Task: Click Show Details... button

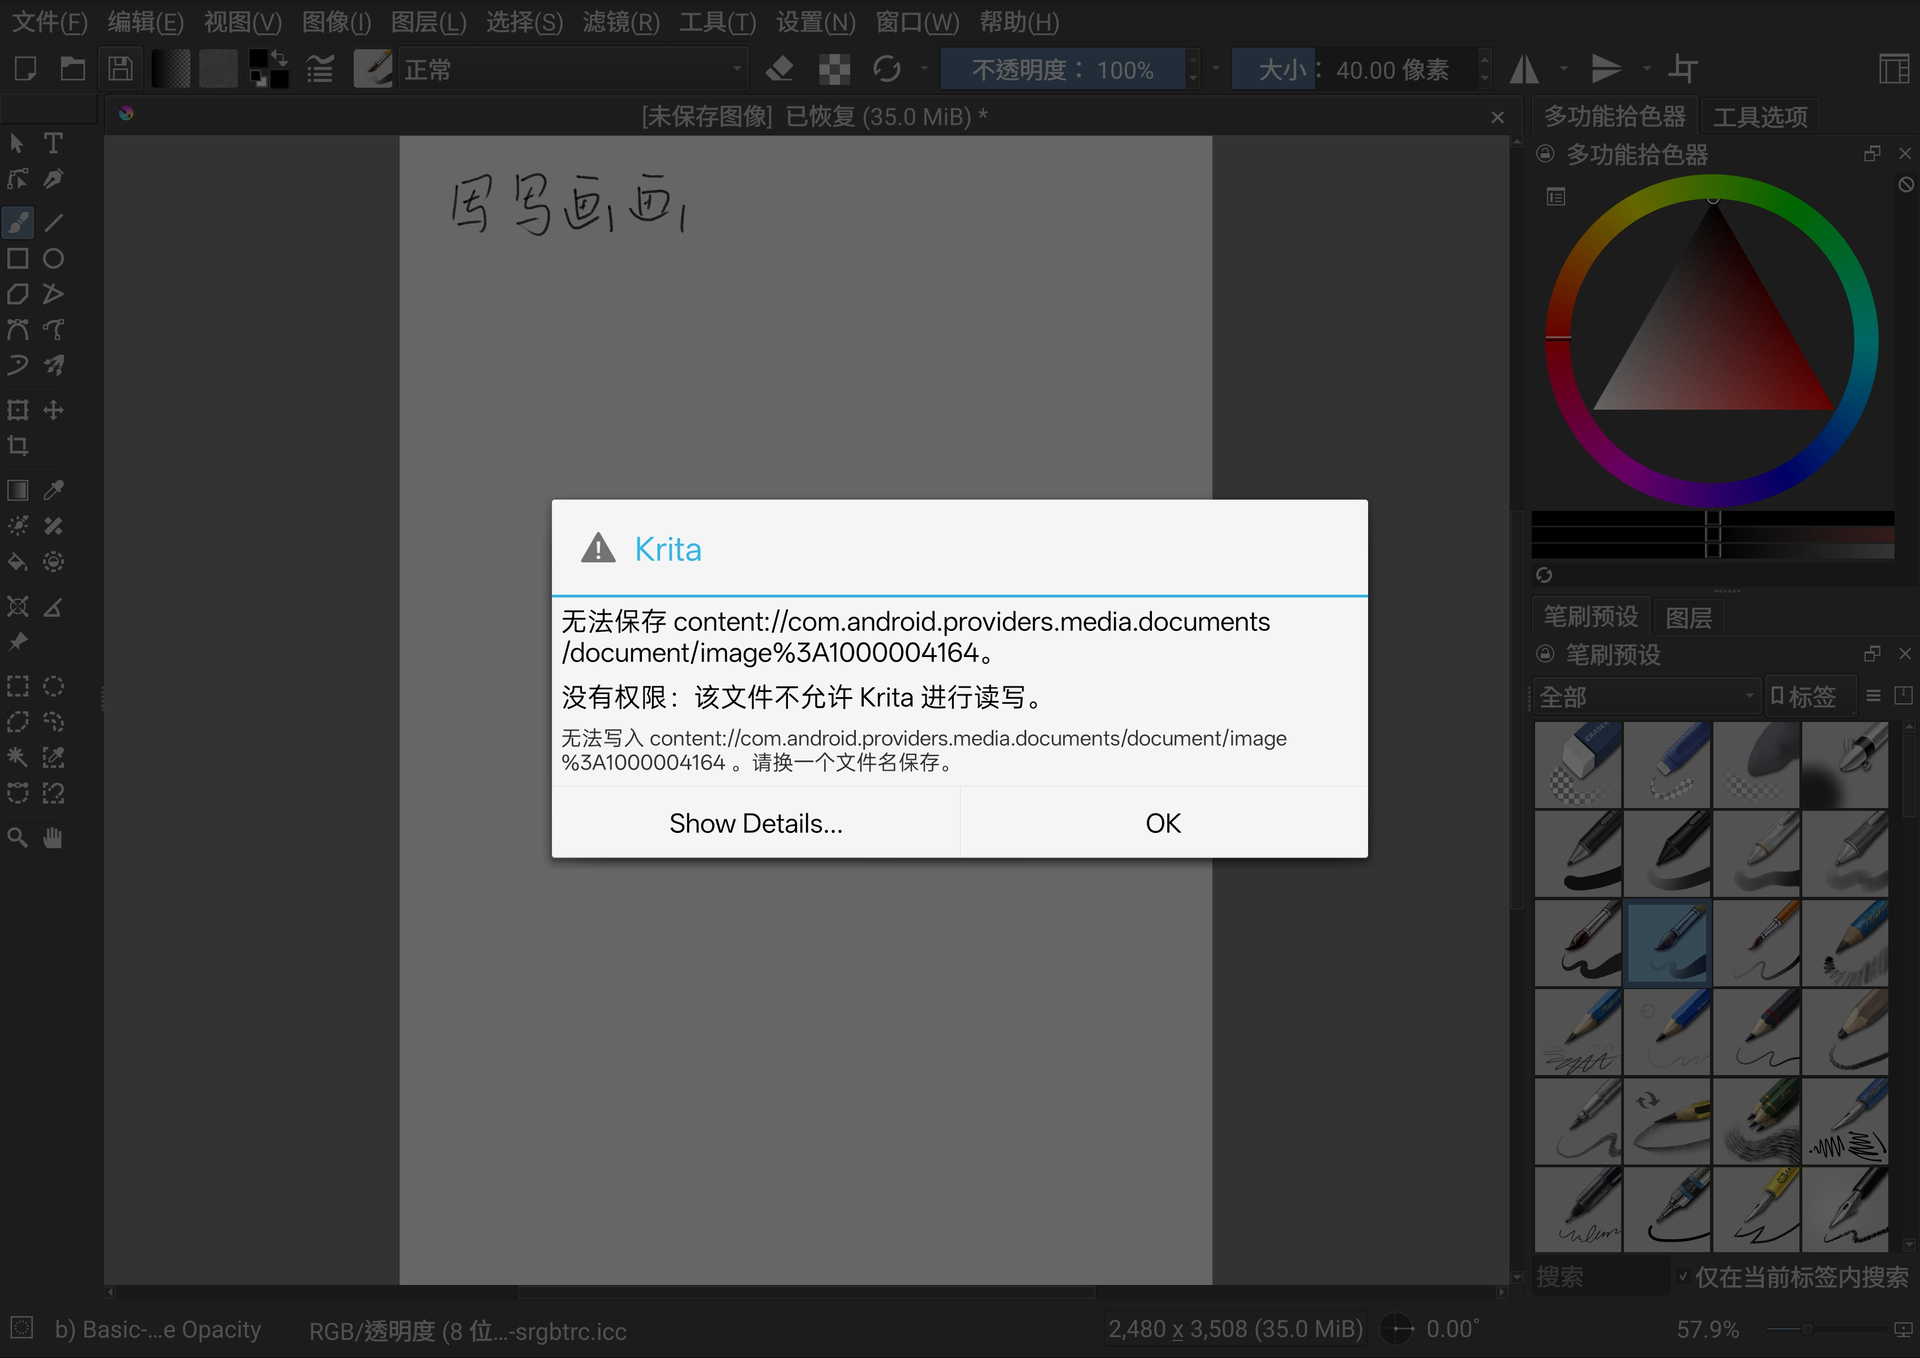Action: tap(756, 823)
